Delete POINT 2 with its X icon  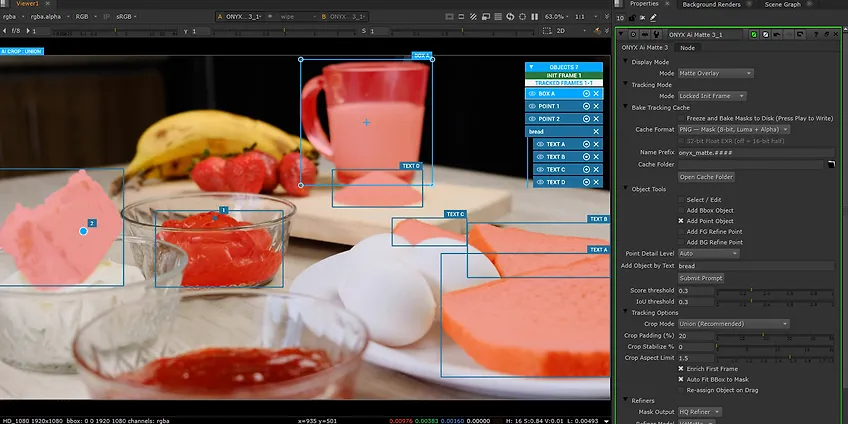pos(597,119)
